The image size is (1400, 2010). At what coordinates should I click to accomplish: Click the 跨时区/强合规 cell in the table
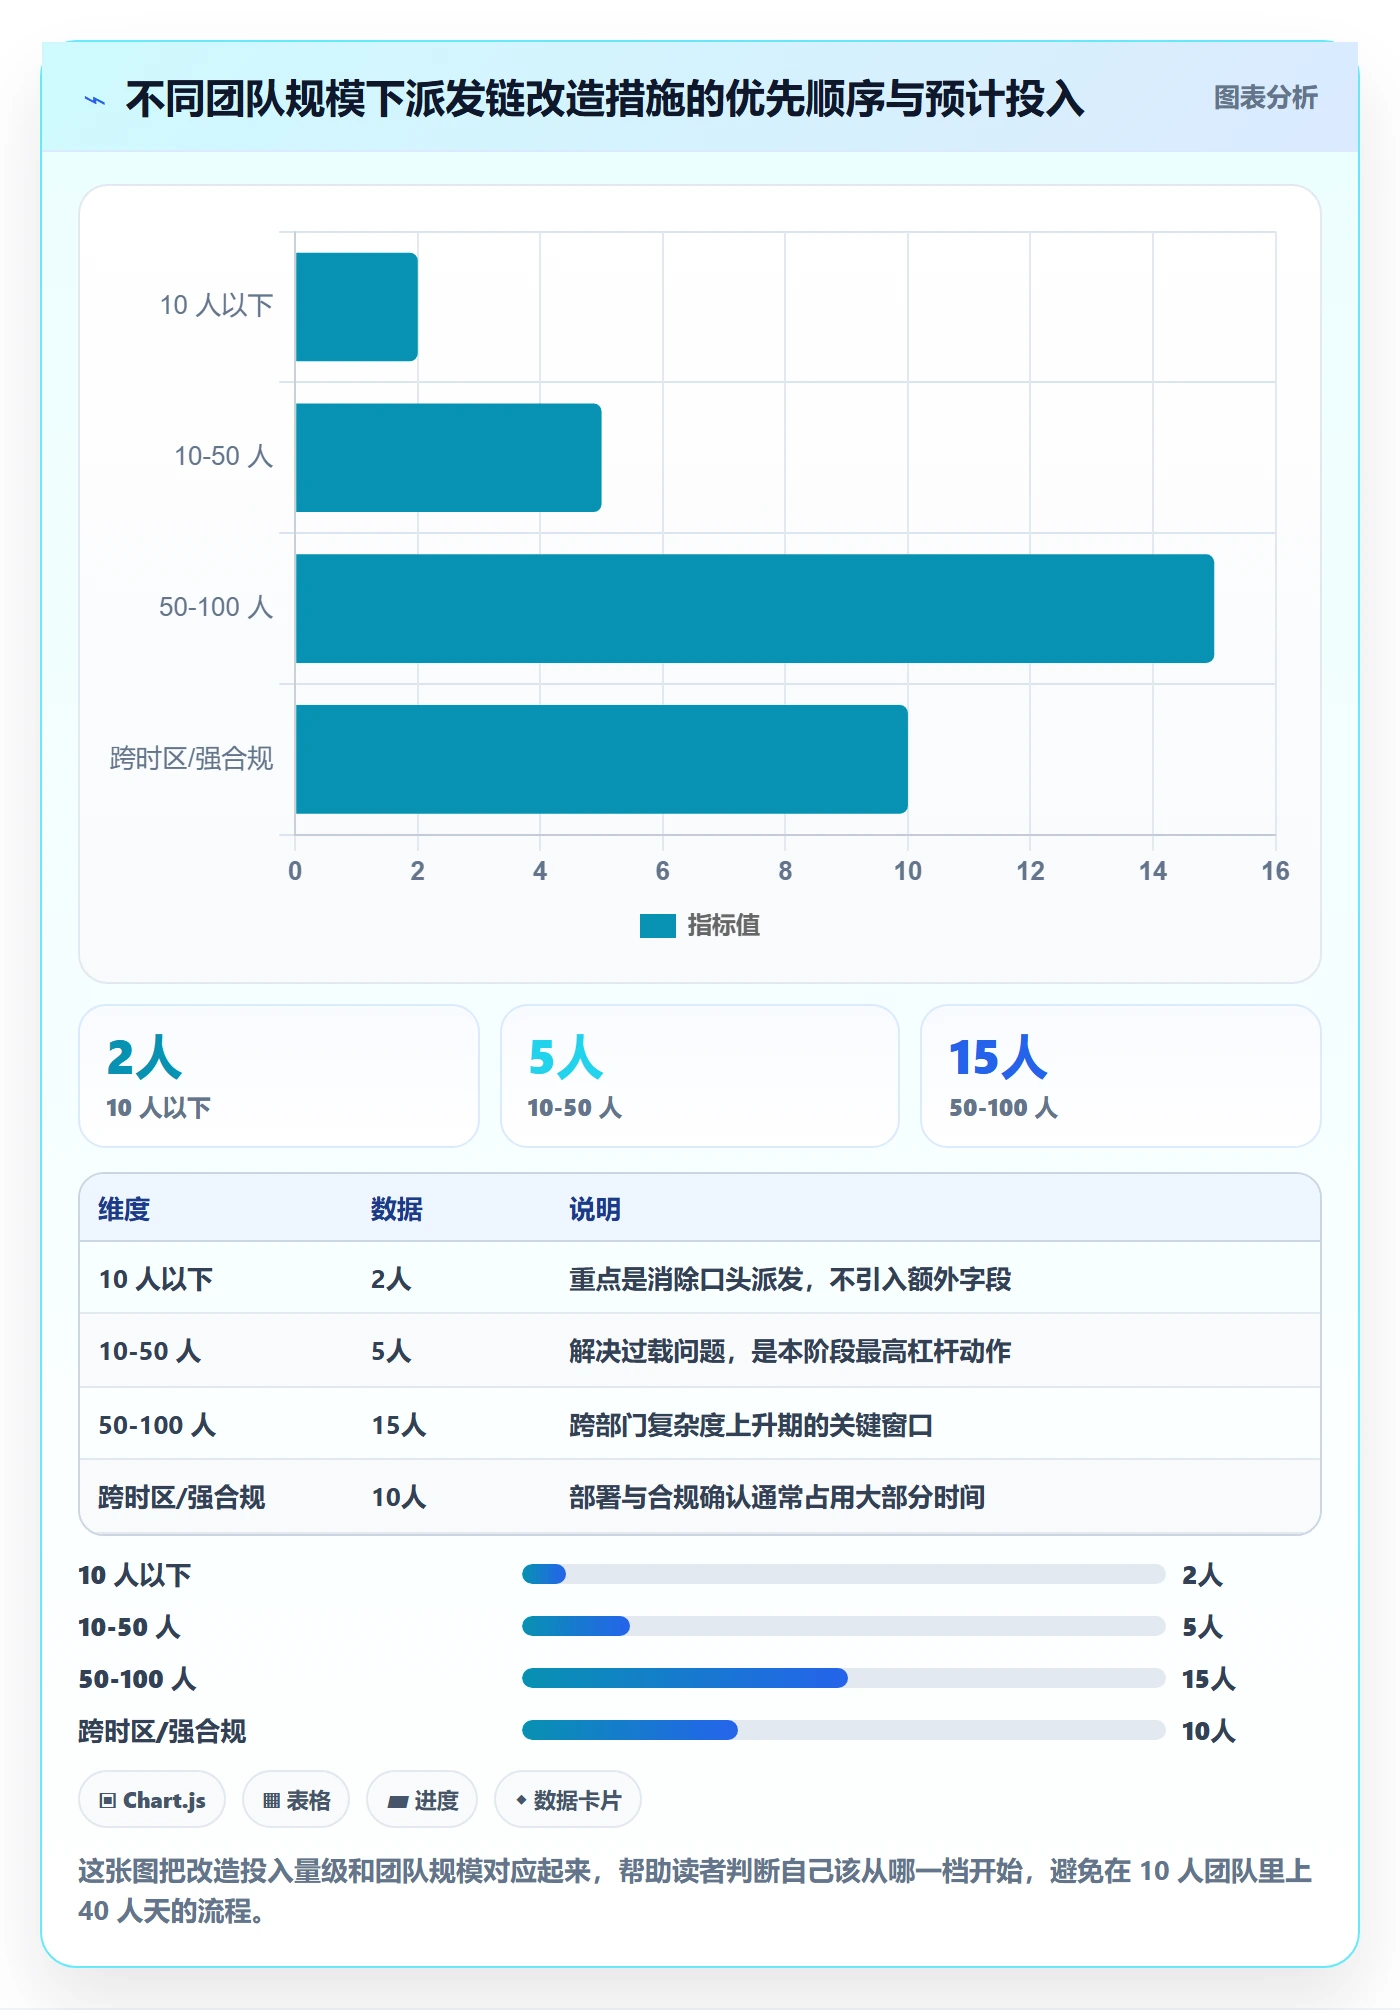(x=182, y=1497)
